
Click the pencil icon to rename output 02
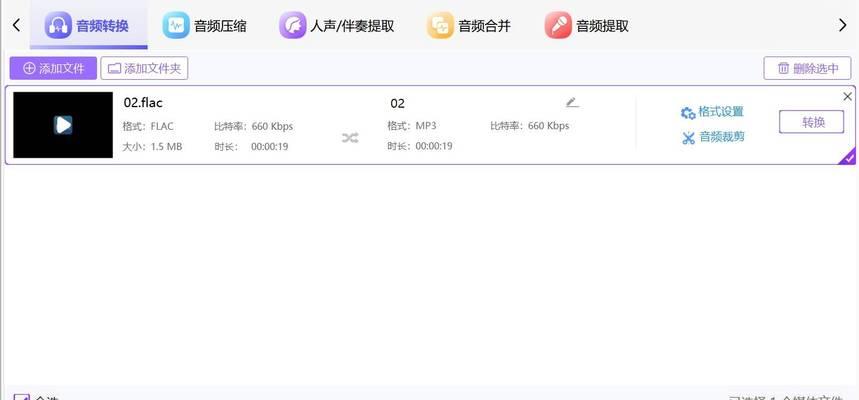(x=572, y=102)
